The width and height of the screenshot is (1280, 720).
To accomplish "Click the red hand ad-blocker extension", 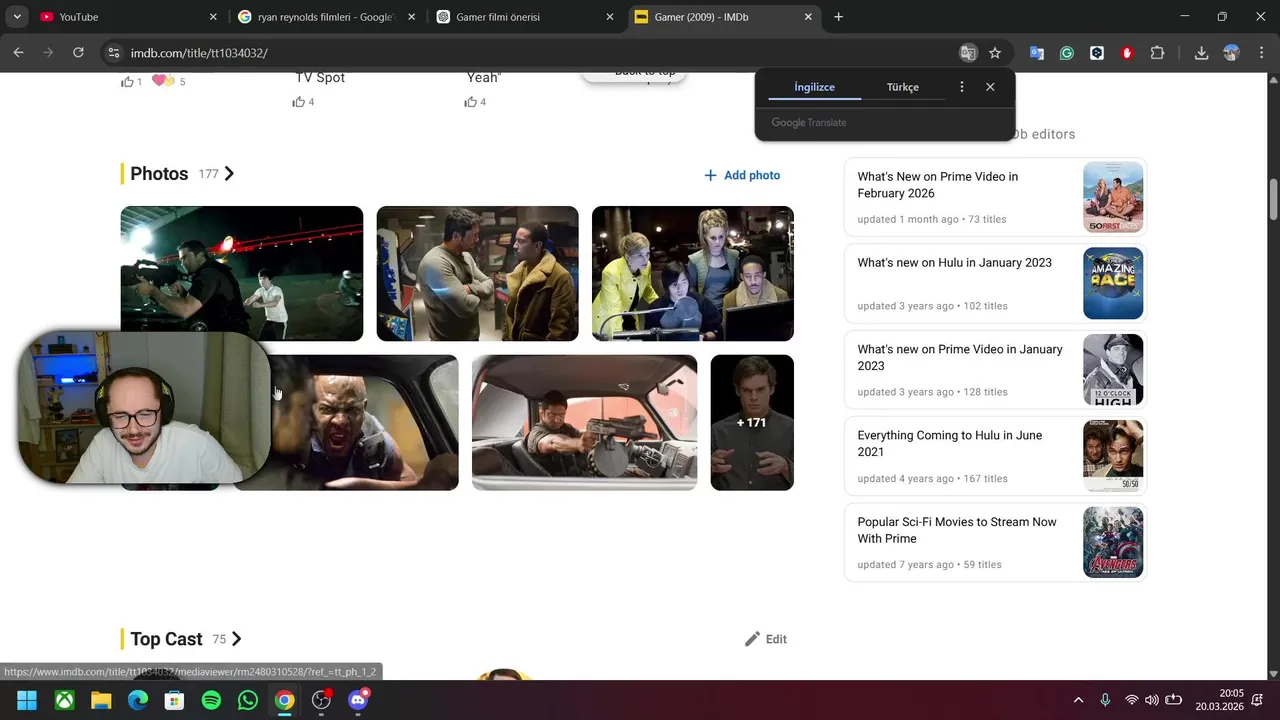I will (1127, 53).
